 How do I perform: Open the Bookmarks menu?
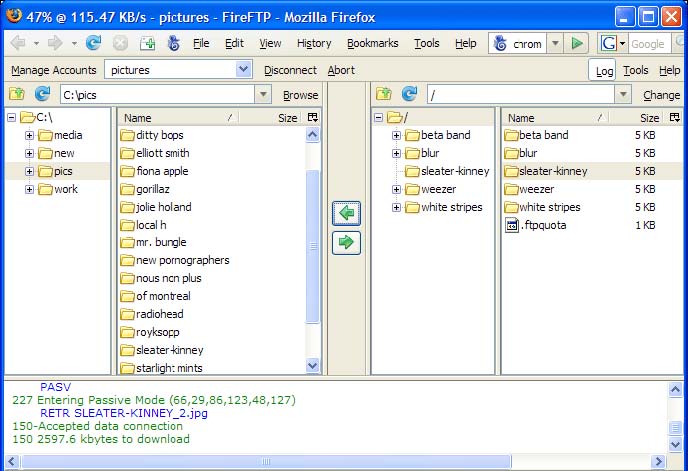tap(373, 43)
